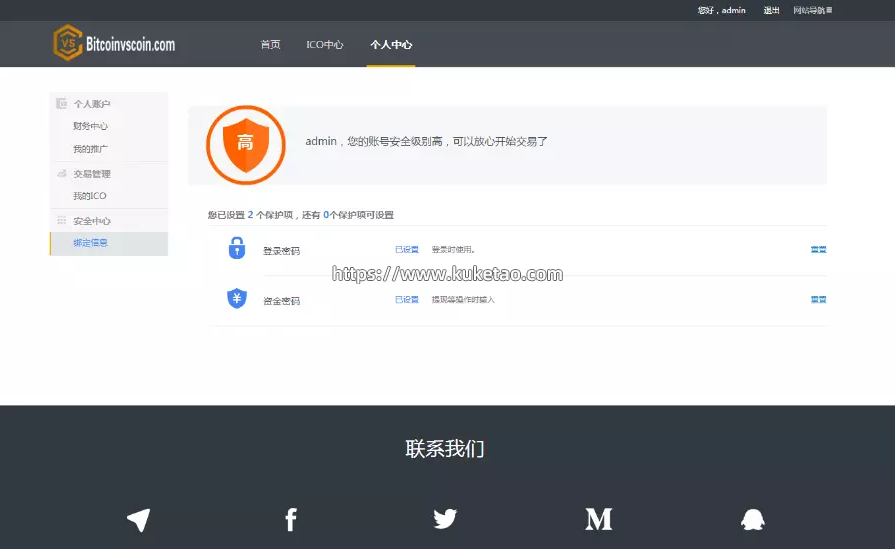
Task: Click the 退出 logout link
Action: (x=772, y=10)
